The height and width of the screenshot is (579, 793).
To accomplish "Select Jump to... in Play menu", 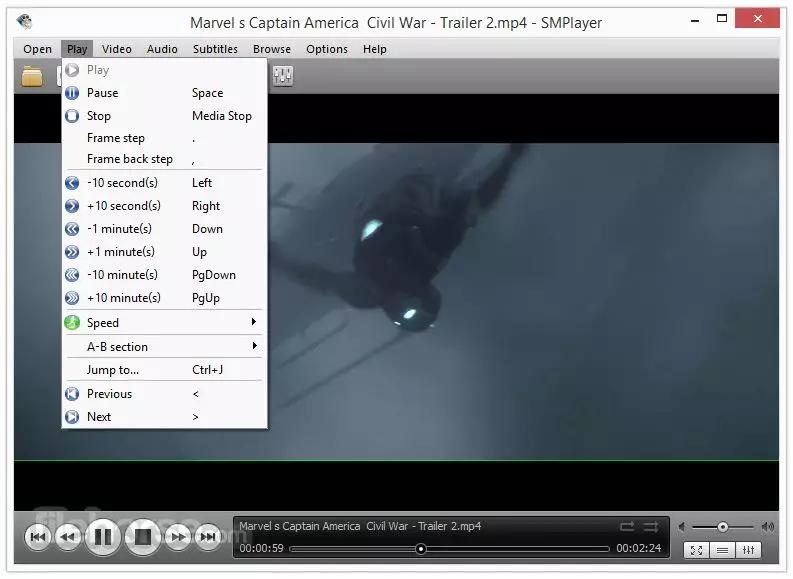I will pyautogui.click(x=113, y=370).
